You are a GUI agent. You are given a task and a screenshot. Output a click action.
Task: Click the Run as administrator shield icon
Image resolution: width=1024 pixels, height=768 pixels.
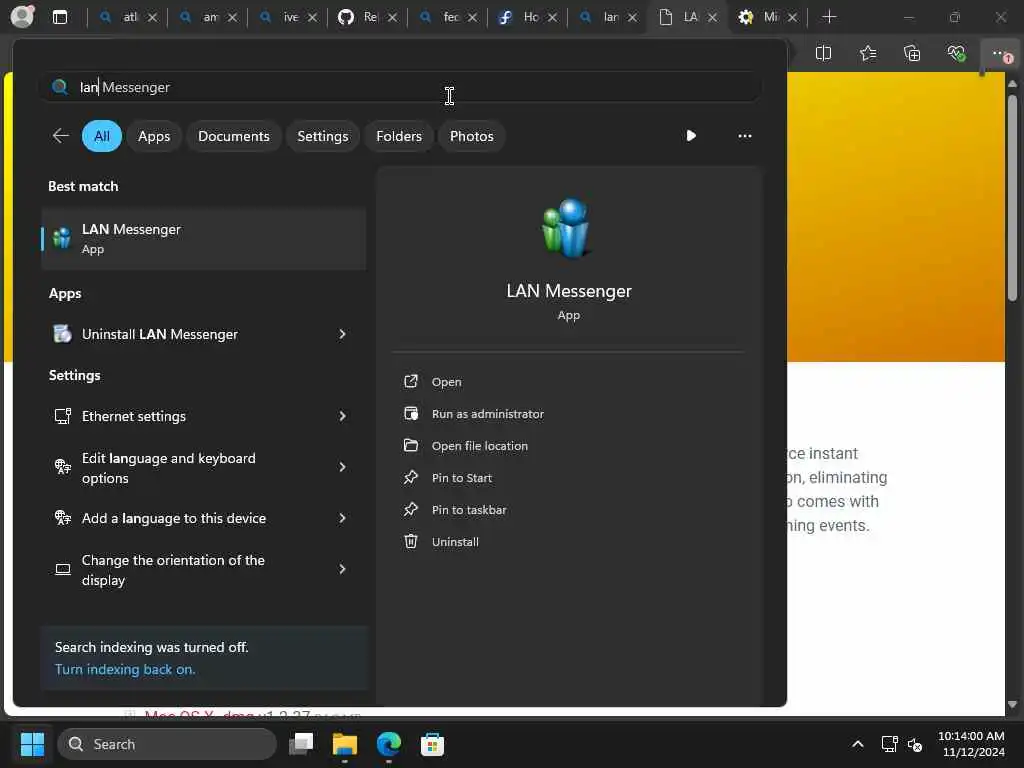pyautogui.click(x=411, y=413)
